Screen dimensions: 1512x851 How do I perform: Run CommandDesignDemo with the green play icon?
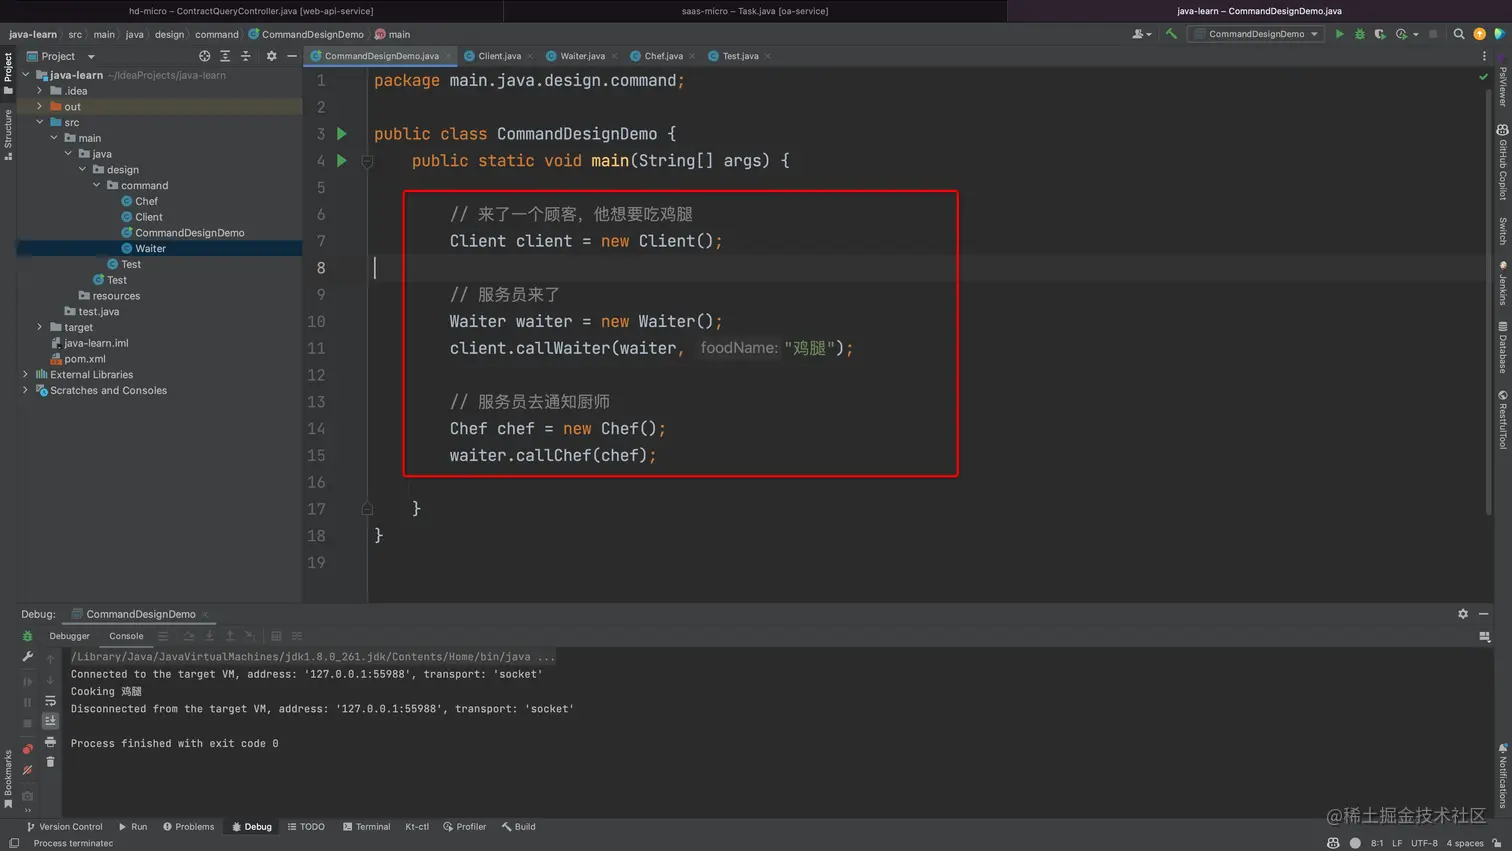(1339, 34)
